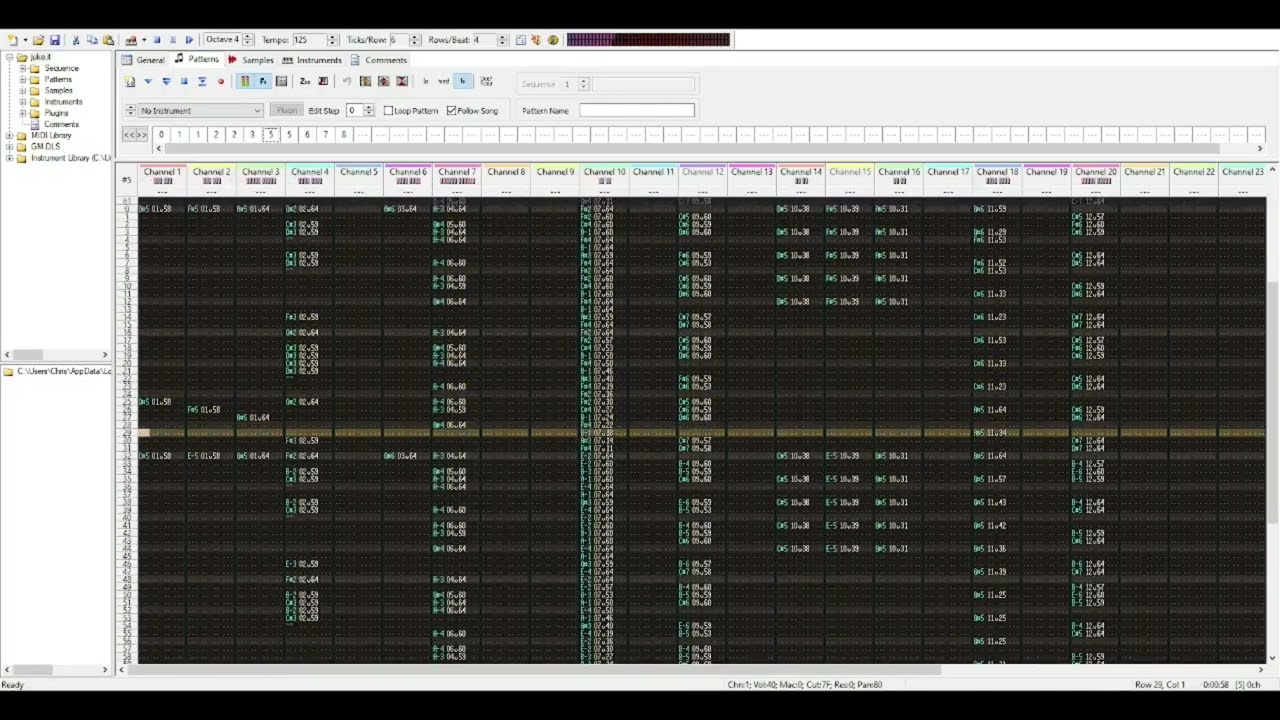Switch to the Samples tab
The width and height of the screenshot is (1280, 720).
[x=251, y=60]
